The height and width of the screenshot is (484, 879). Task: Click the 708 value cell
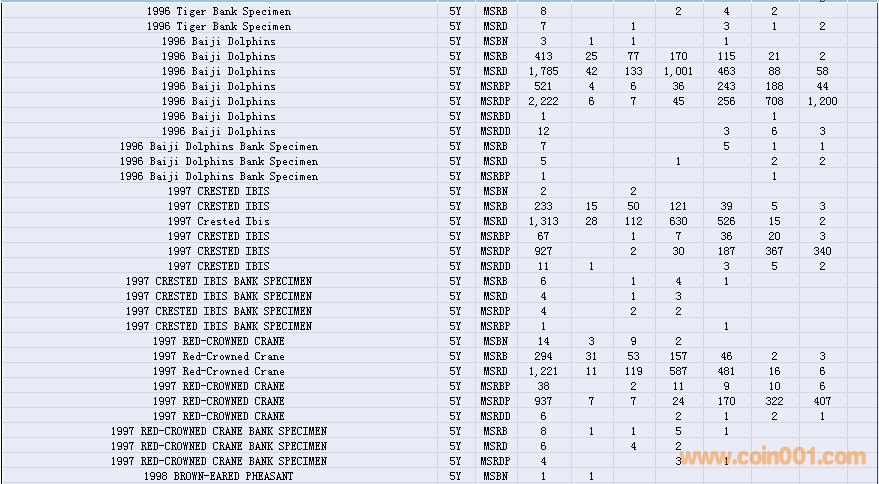[774, 101]
